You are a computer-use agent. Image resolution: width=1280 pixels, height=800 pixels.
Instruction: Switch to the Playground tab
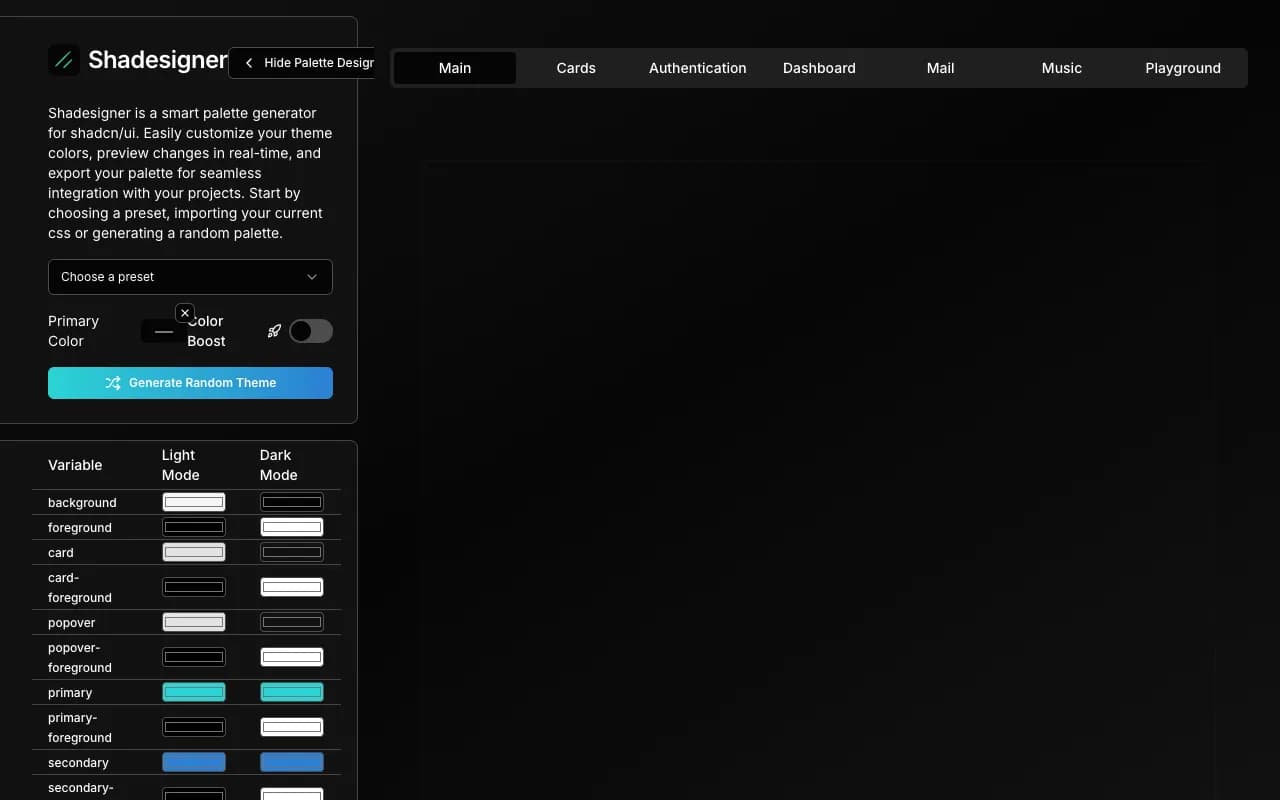click(x=1183, y=68)
